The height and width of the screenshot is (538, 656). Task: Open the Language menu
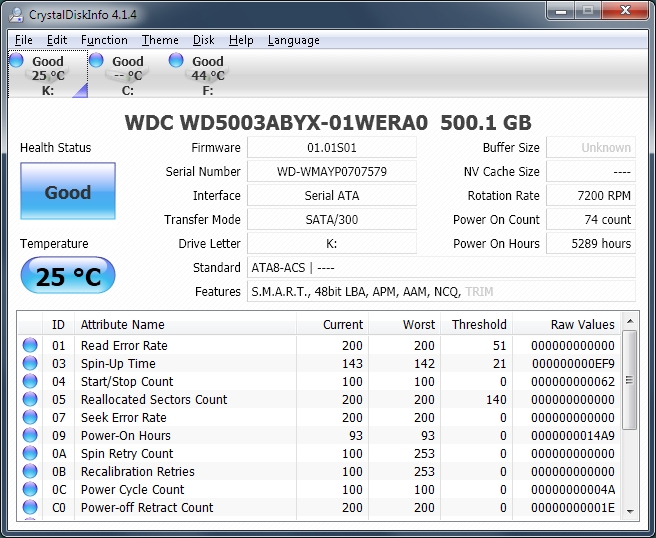[294, 40]
